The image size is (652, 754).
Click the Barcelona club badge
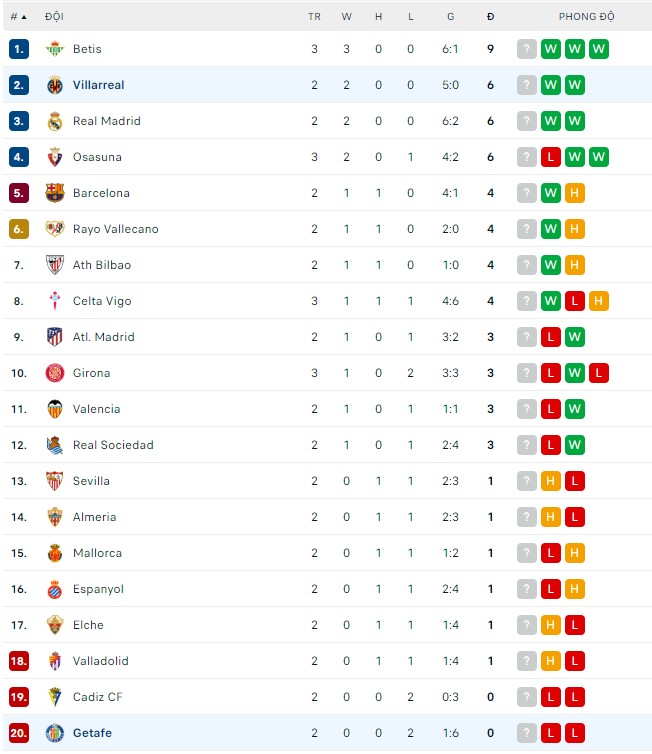coord(54,193)
